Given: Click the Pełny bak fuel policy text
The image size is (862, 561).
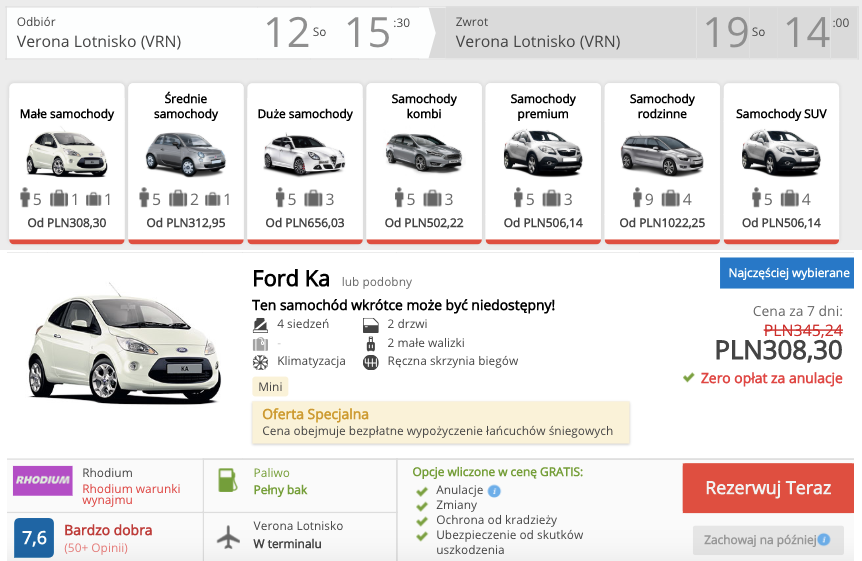Looking at the screenshot, I should point(280,490).
